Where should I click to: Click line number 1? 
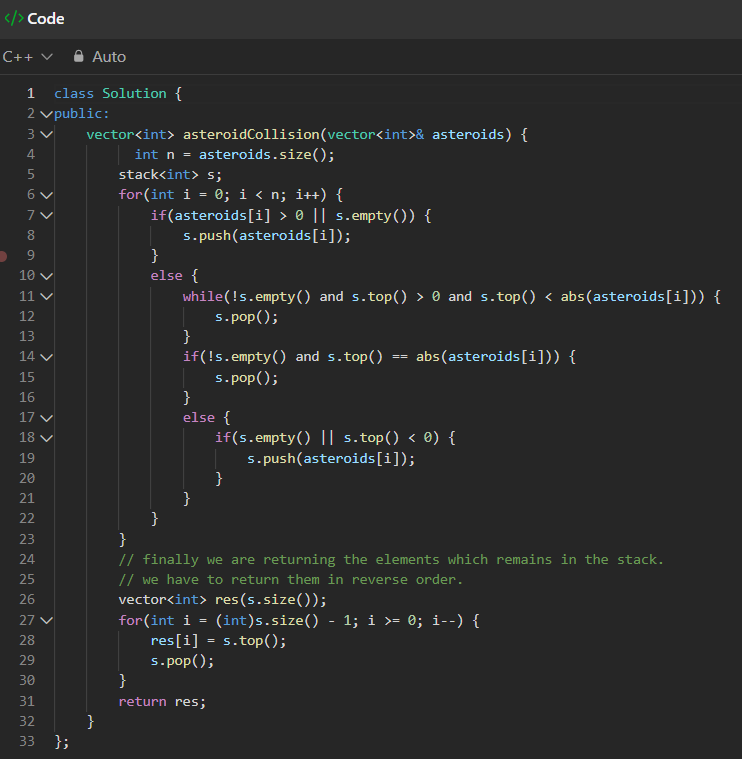31,93
